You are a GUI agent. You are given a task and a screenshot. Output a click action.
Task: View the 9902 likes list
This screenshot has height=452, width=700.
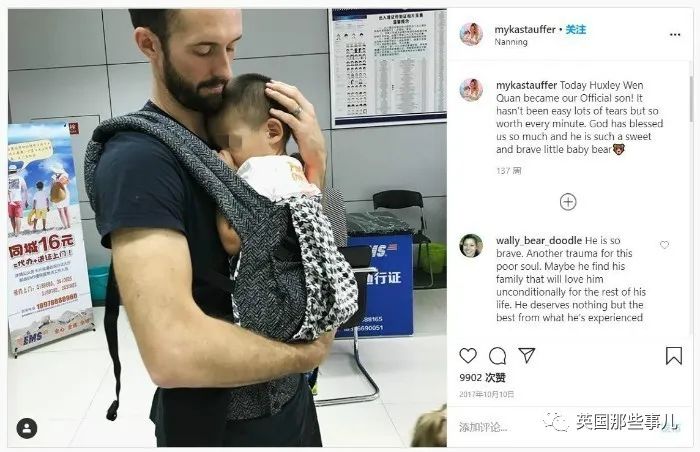pyautogui.click(x=482, y=378)
